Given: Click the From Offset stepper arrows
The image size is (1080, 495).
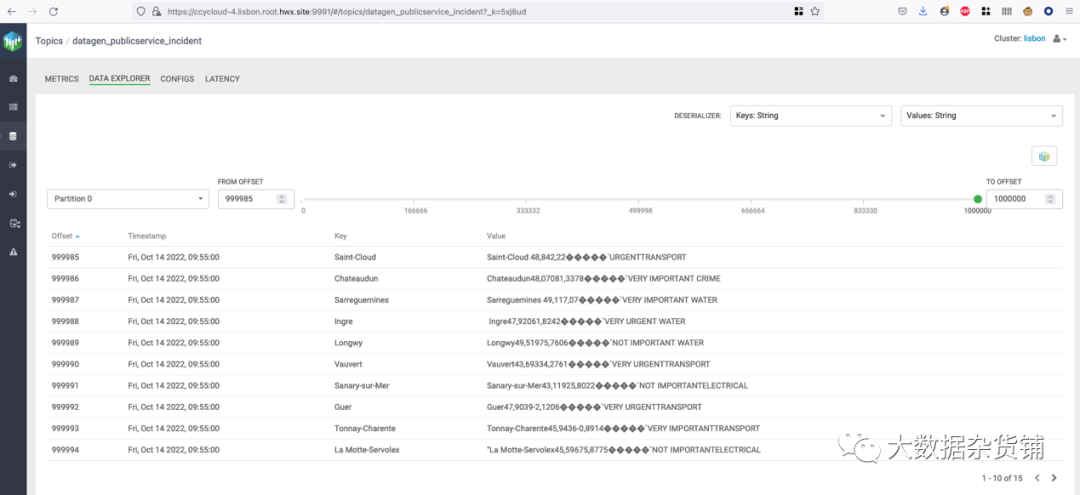Looking at the screenshot, I should click(282, 199).
